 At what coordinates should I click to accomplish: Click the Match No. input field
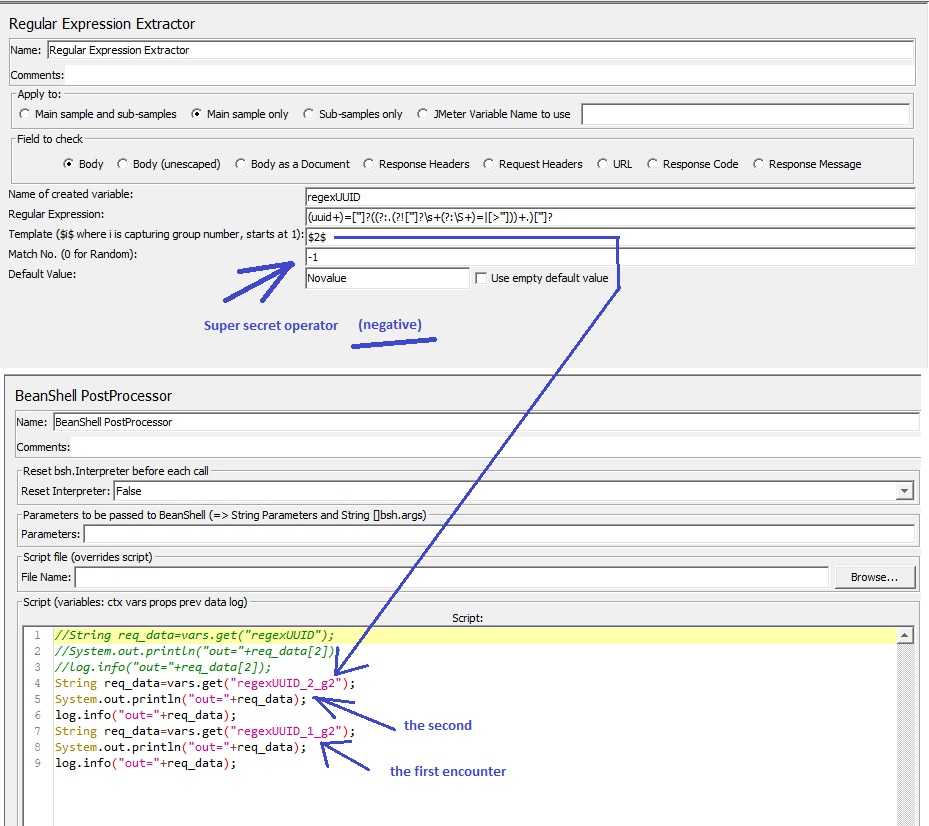(610, 257)
